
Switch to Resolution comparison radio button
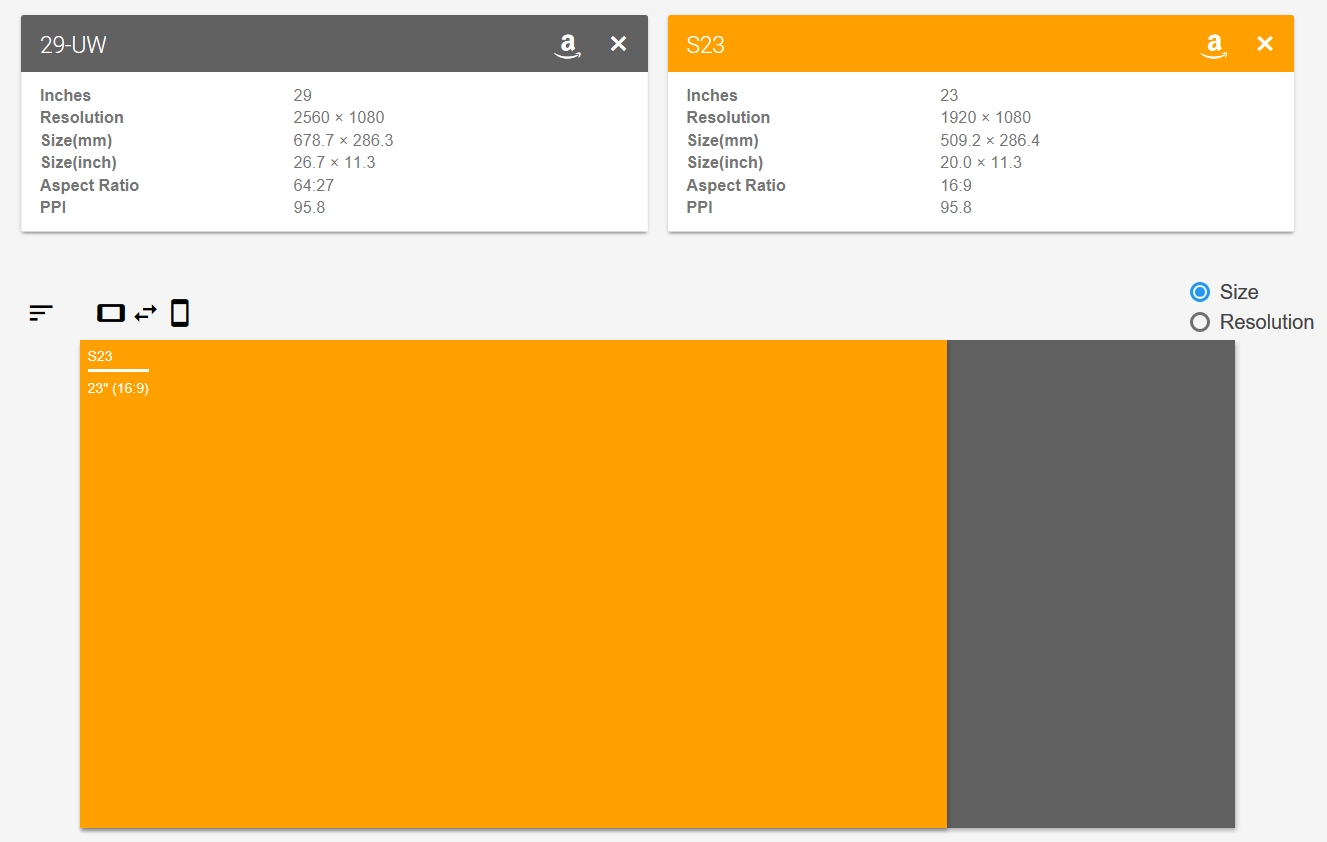click(x=1200, y=322)
